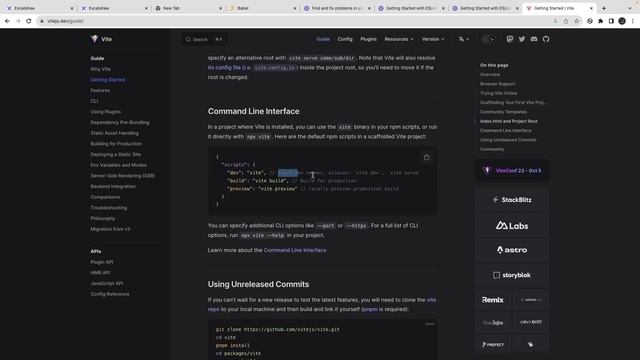640x360 pixels.
Task: Open Philosophy sidebar item
Action: pos(102,218)
